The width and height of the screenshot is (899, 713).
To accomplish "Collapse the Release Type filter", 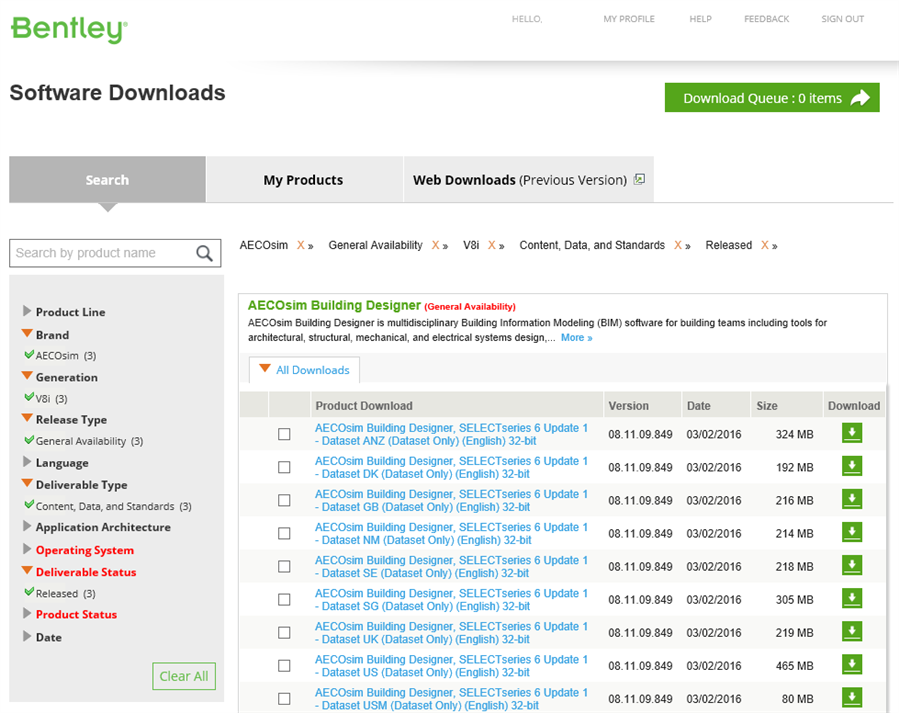I will [x=26, y=418].
